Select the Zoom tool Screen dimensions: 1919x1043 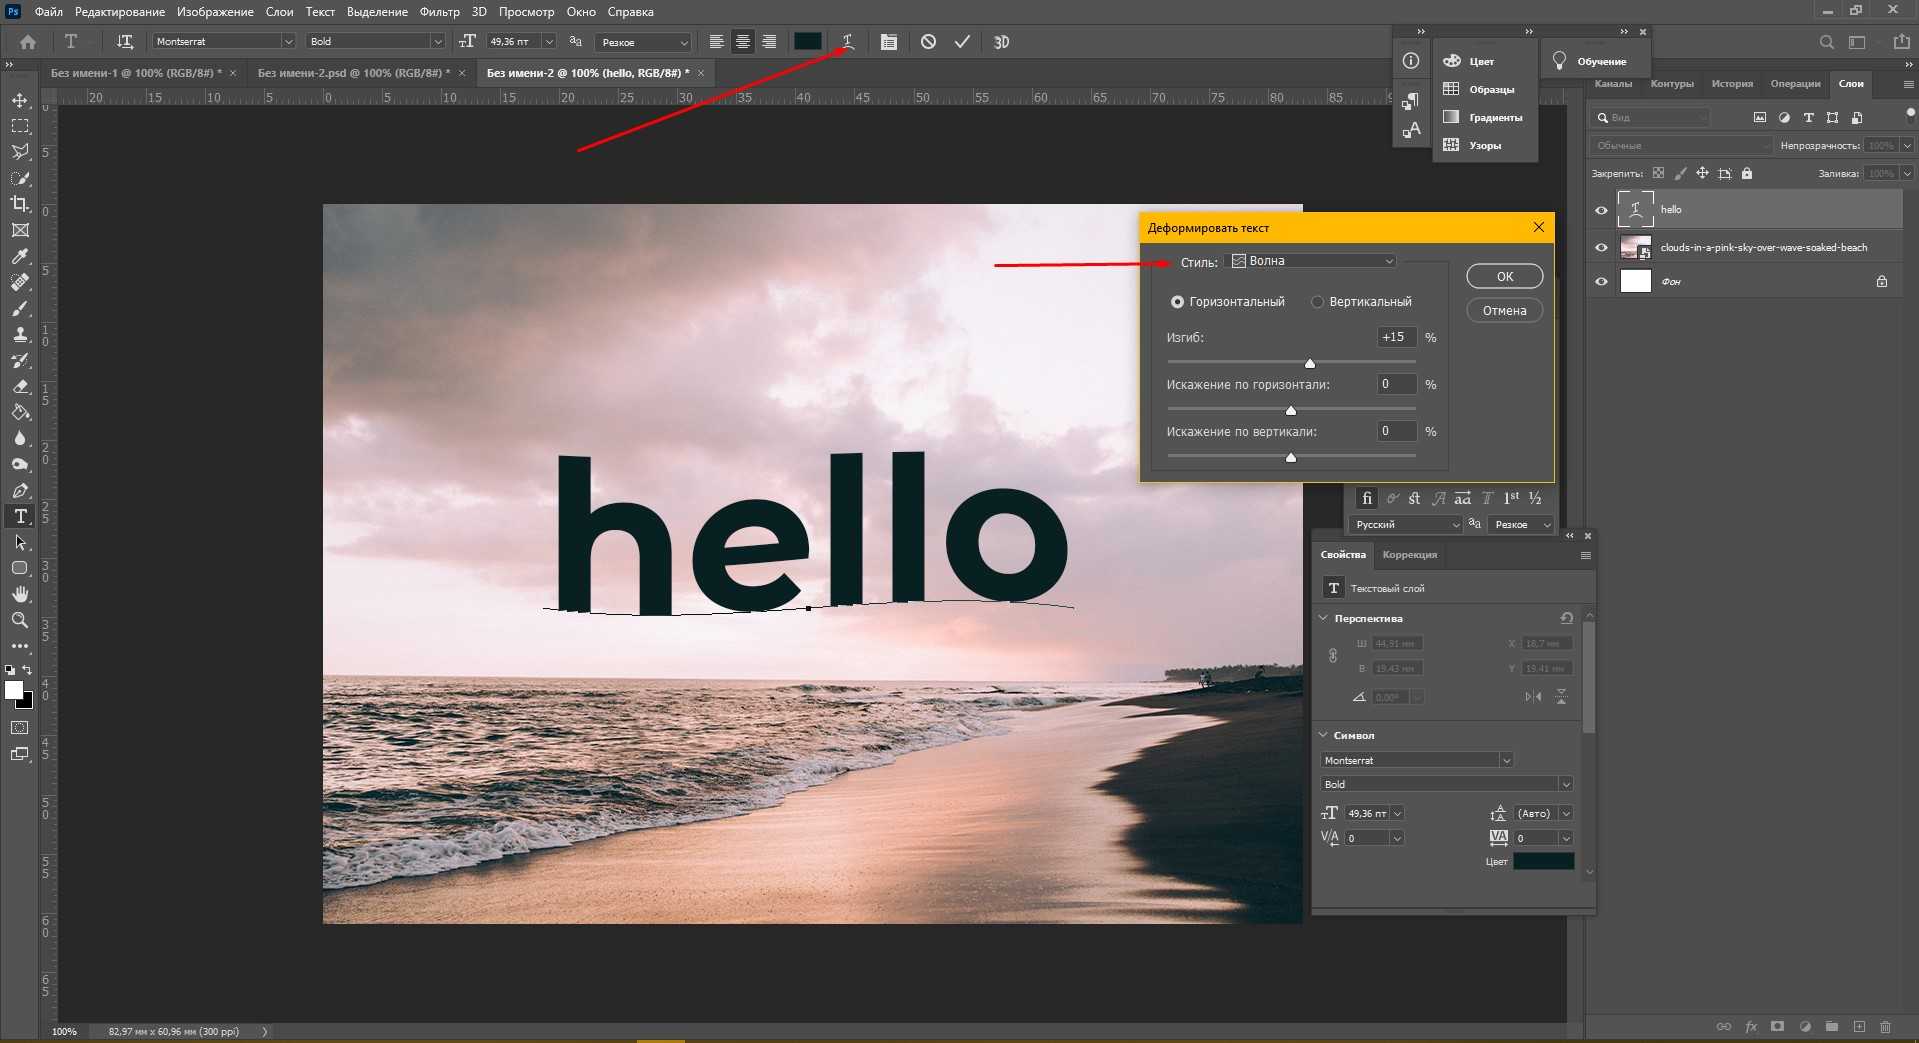pyautogui.click(x=20, y=620)
